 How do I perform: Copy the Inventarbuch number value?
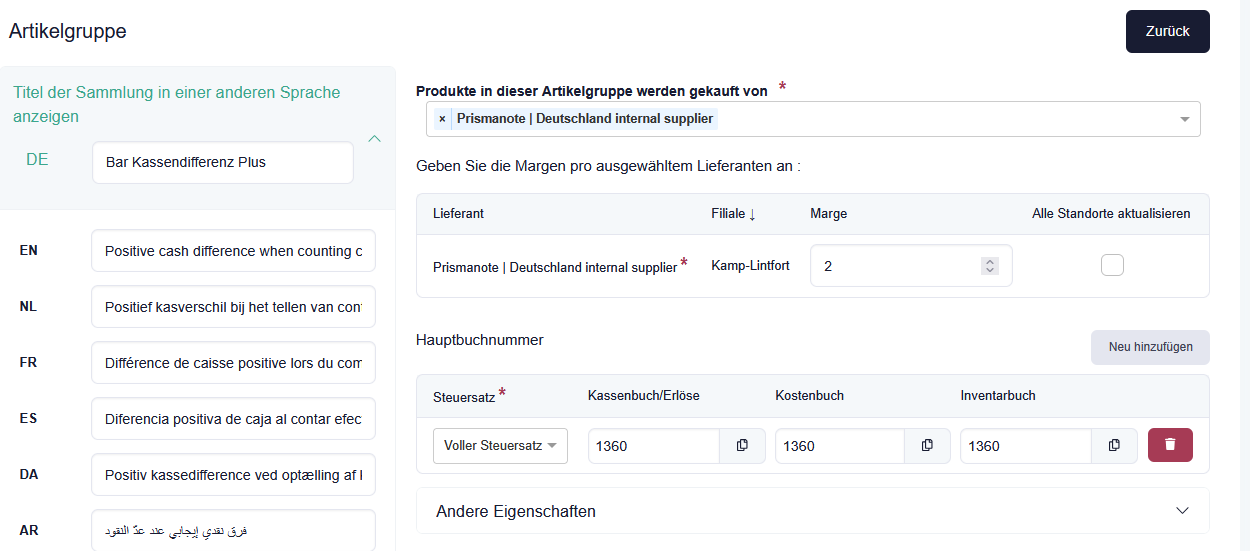pos(1114,446)
